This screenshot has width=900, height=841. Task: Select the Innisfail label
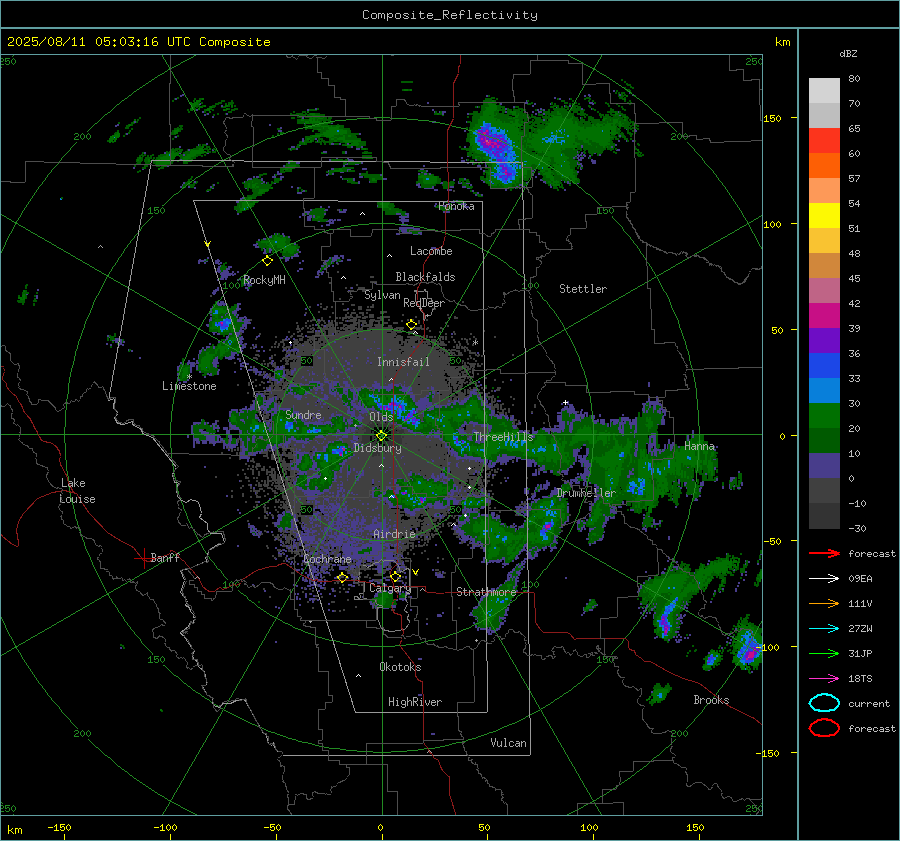[x=403, y=362]
